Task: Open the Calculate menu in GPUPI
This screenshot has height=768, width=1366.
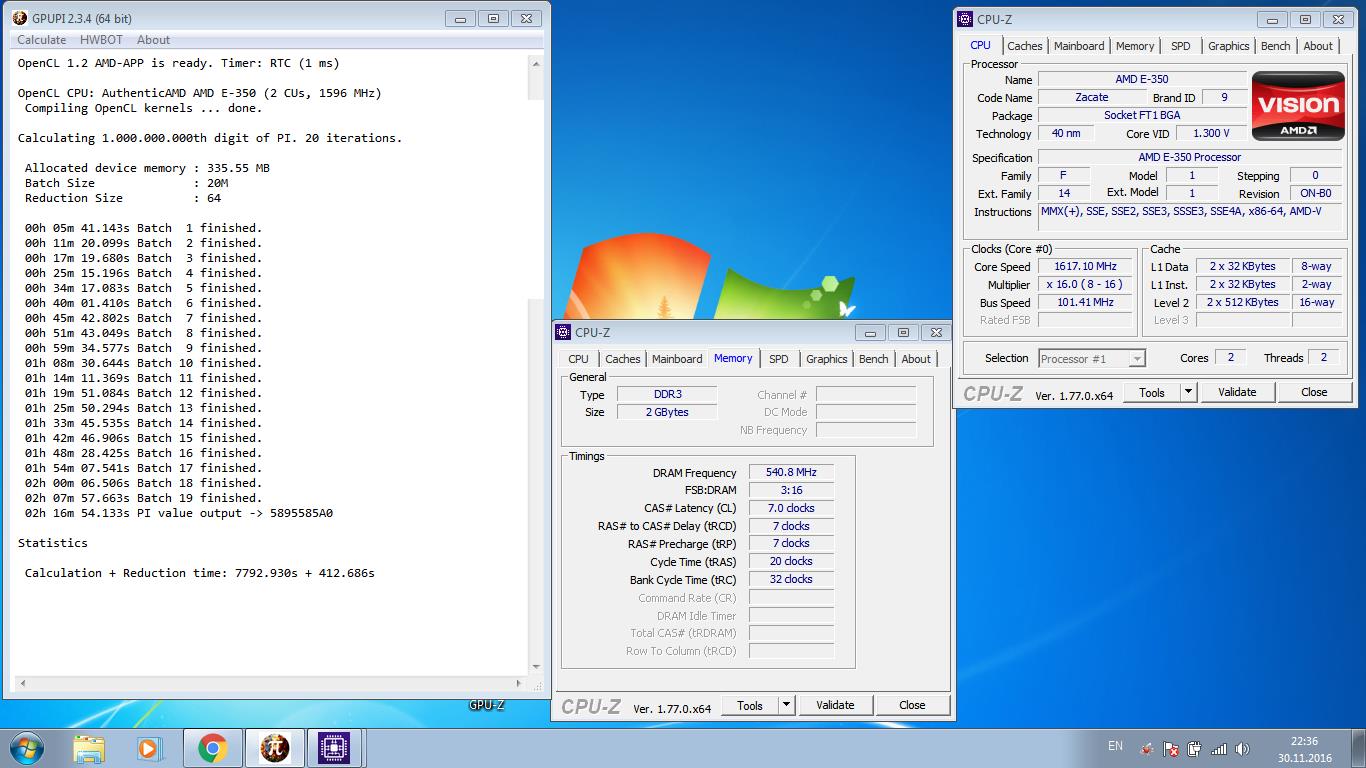Action: (42, 40)
